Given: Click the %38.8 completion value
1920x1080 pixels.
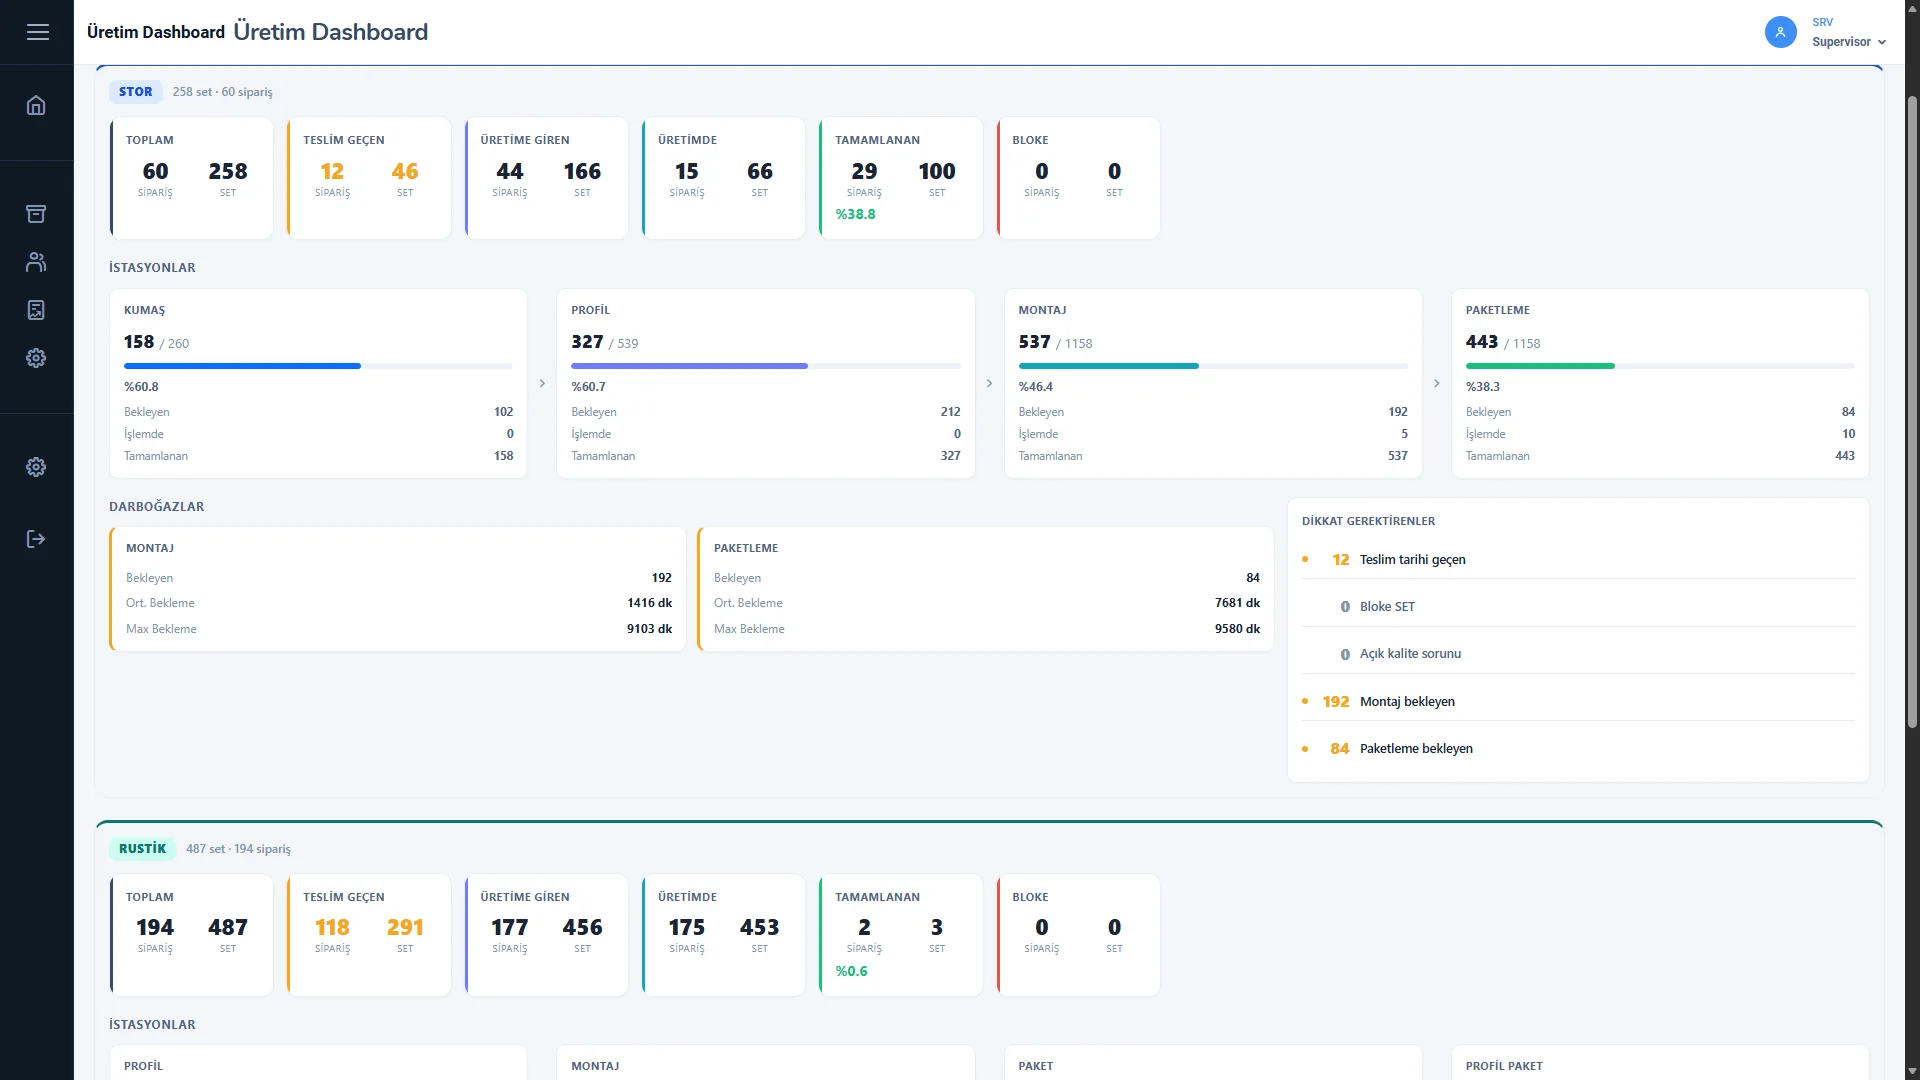Looking at the screenshot, I should (x=855, y=214).
